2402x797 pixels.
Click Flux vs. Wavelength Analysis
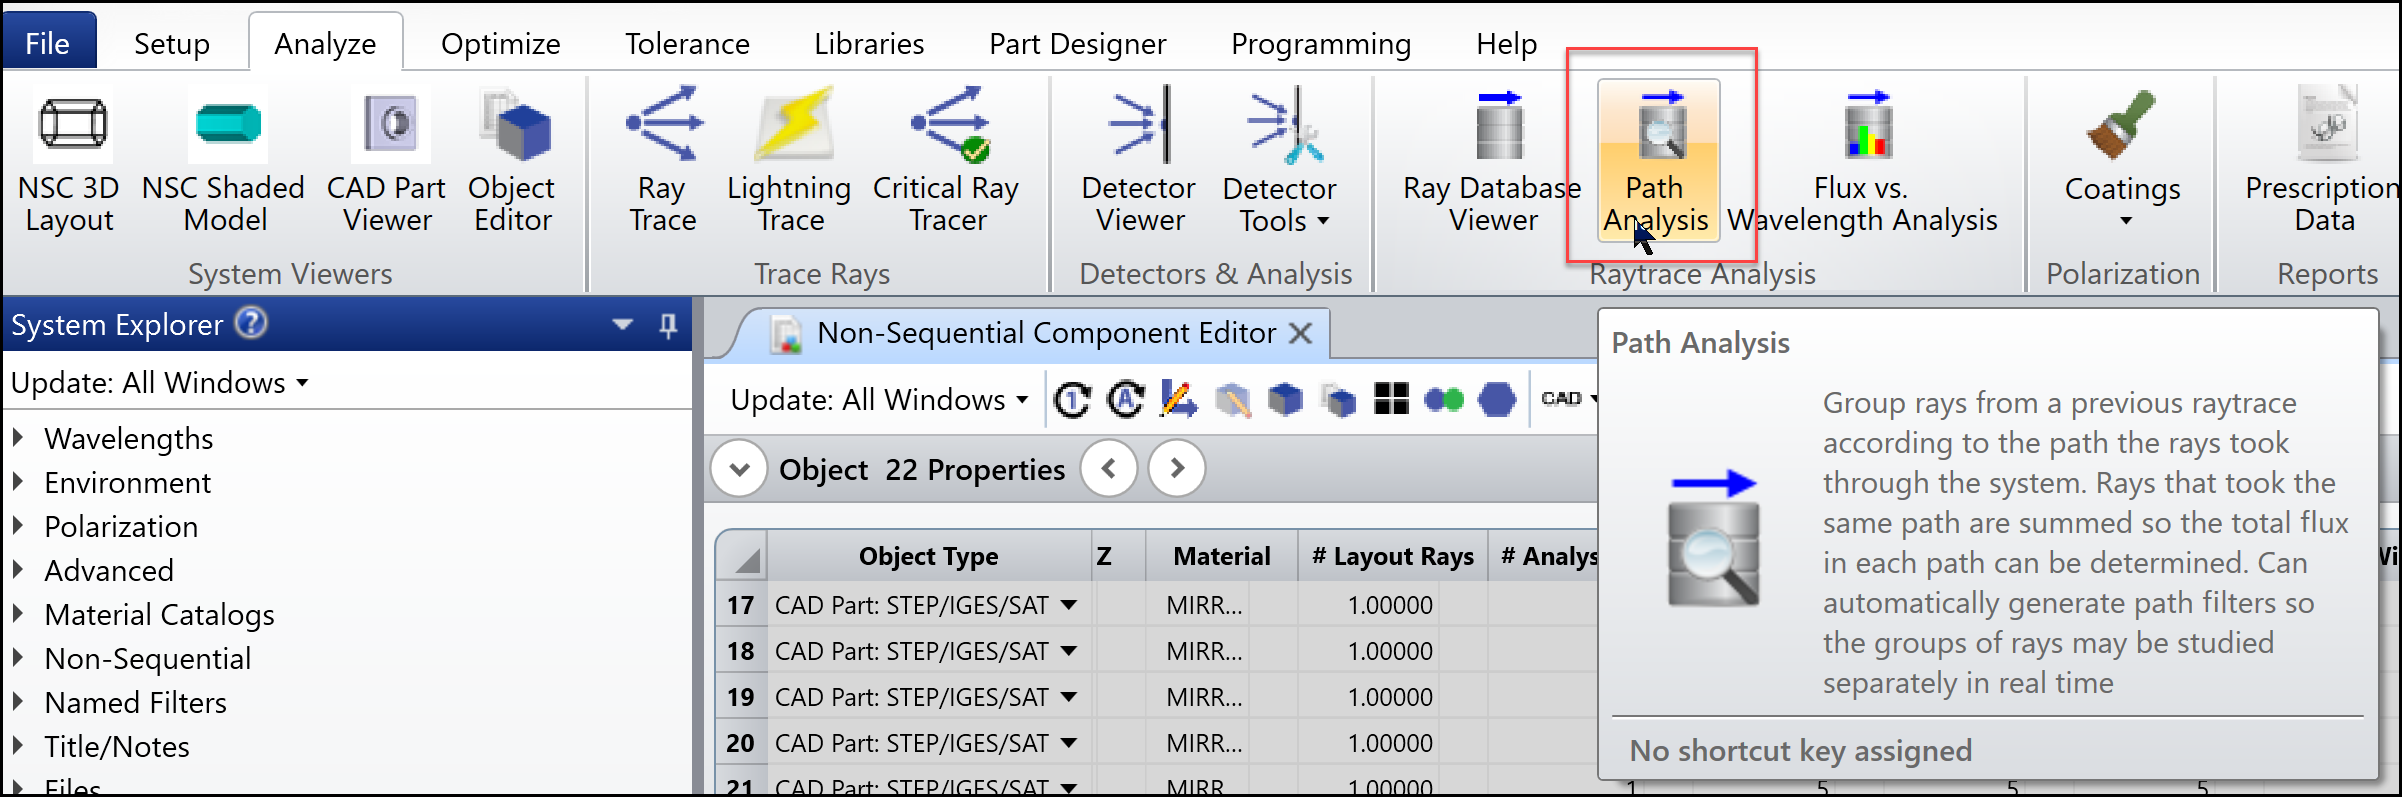(1864, 162)
